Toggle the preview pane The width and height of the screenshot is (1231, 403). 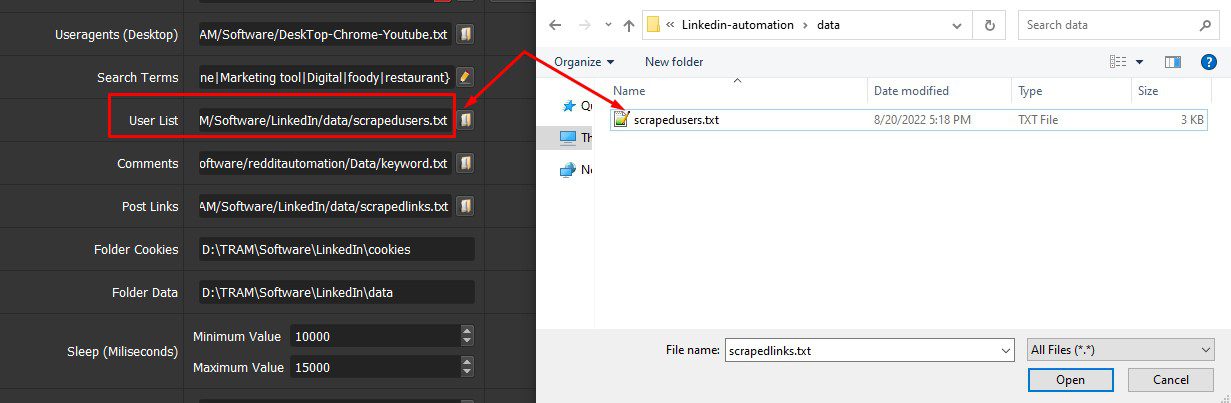pos(1173,62)
